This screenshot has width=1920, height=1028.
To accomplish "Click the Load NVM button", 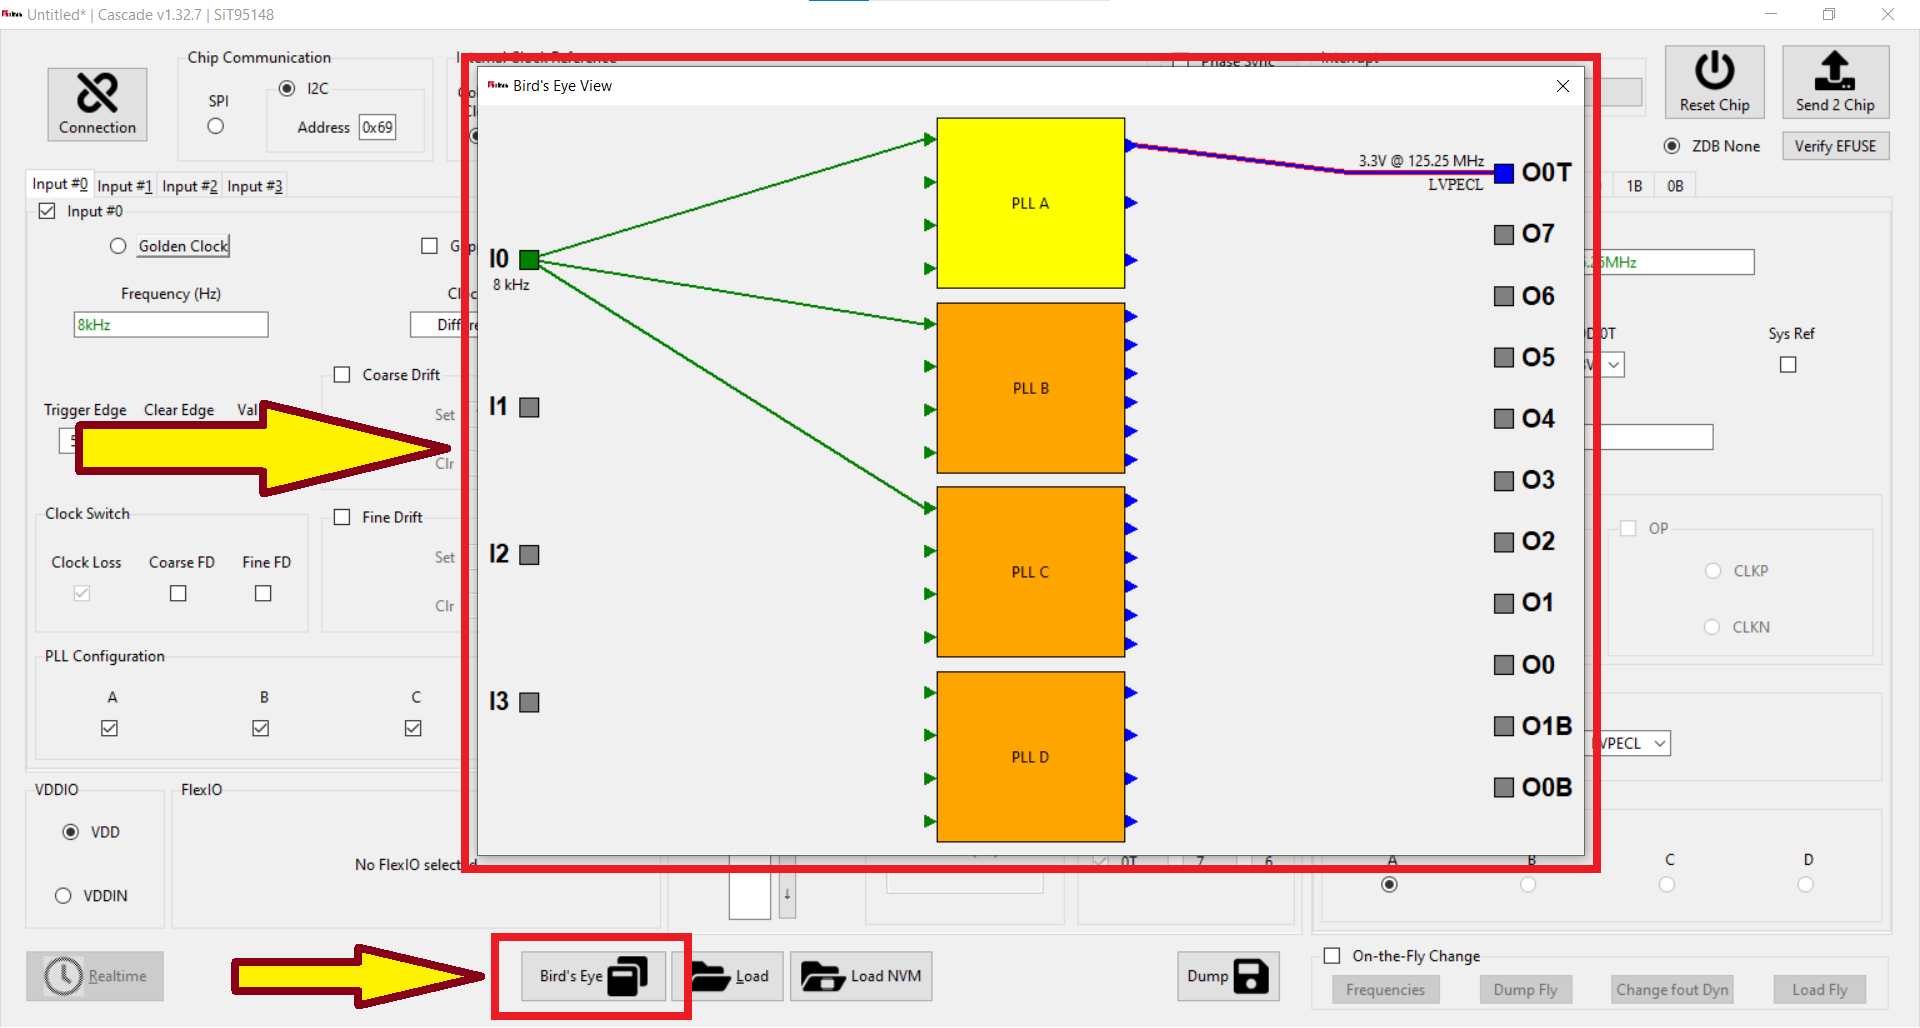I will (x=861, y=976).
